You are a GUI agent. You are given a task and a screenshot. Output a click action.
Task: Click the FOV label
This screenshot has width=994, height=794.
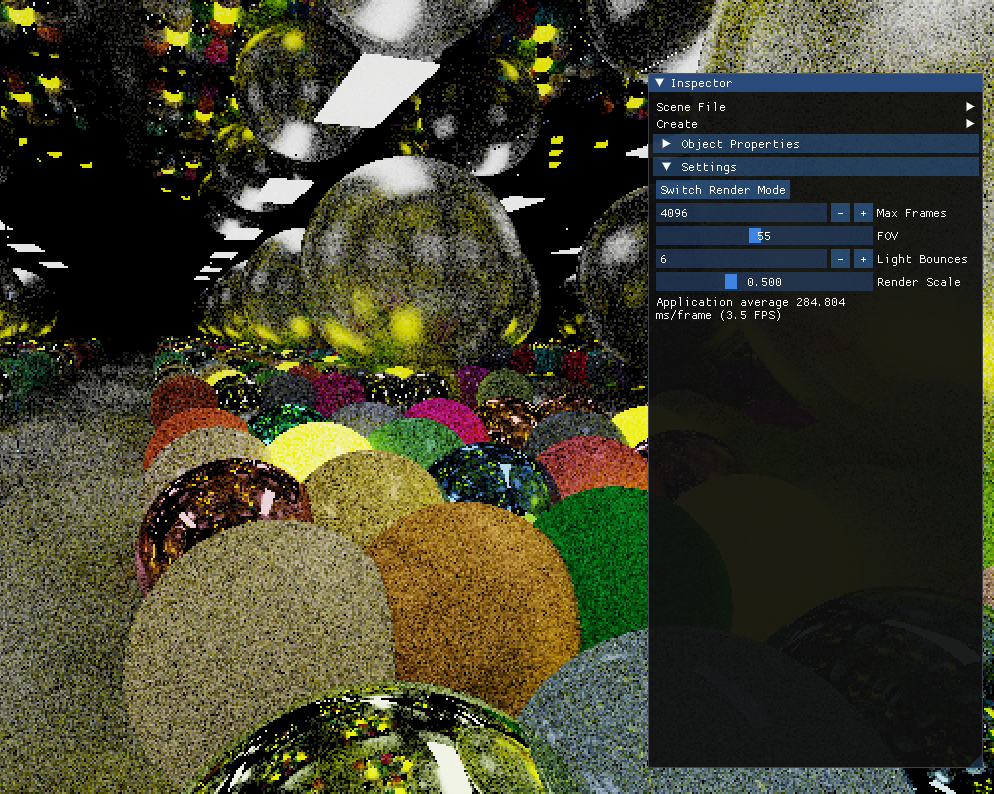(887, 236)
